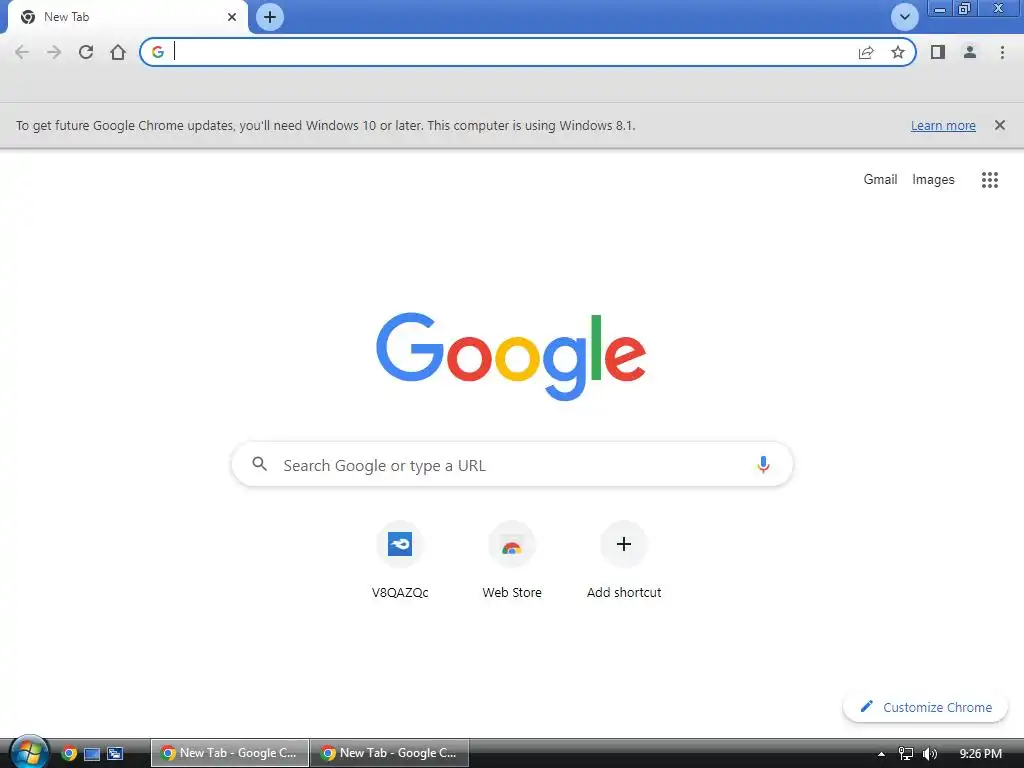Click the Share this page icon
The width and height of the screenshot is (1024, 768).
coord(866,52)
